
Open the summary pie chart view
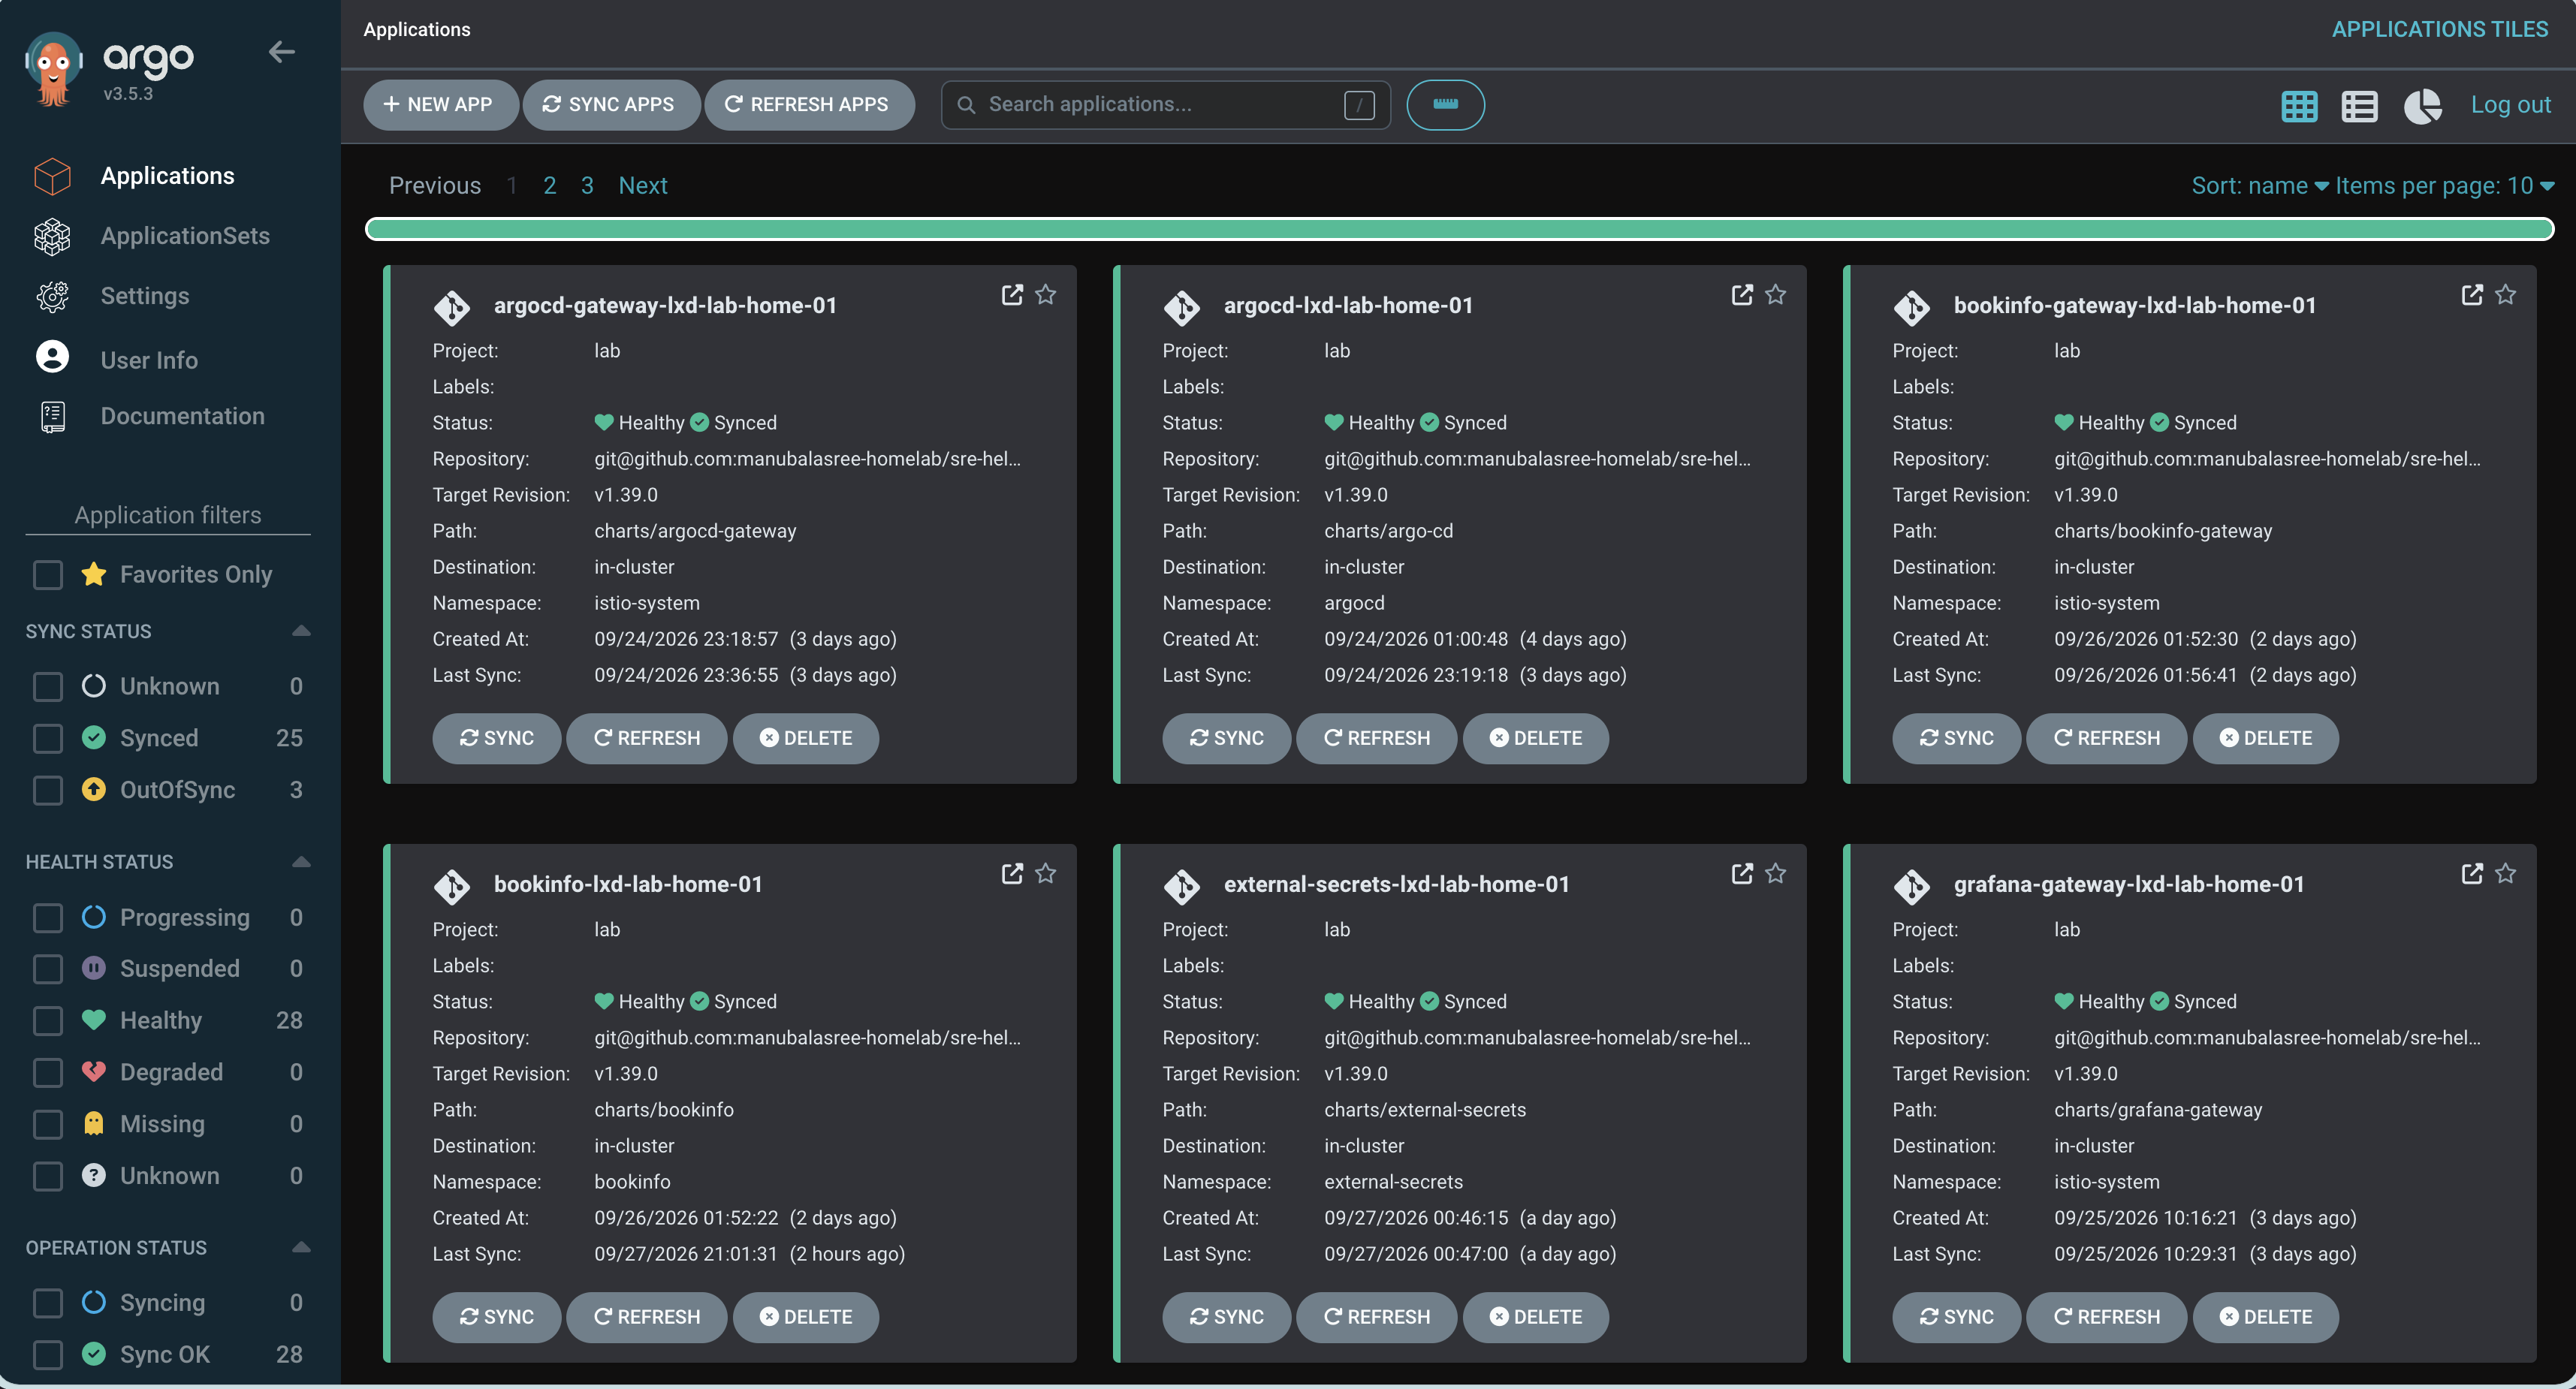2422,105
